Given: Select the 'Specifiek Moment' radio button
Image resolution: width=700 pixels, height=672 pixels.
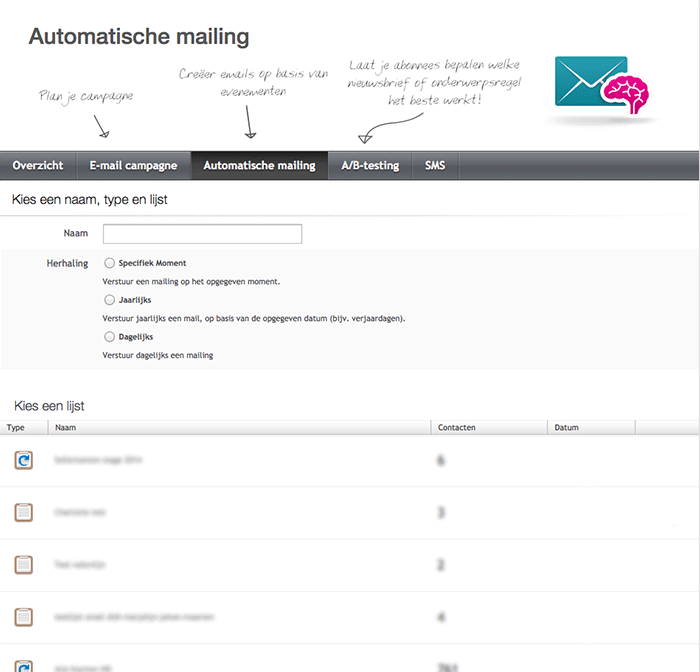Looking at the screenshot, I should pyautogui.click(x=109, y=263).
